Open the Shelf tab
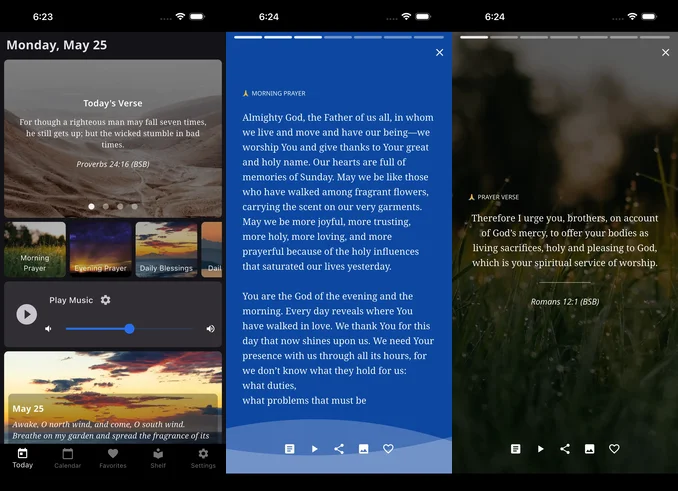The width and height of the screenshot is (678, 491). [158, 459]
